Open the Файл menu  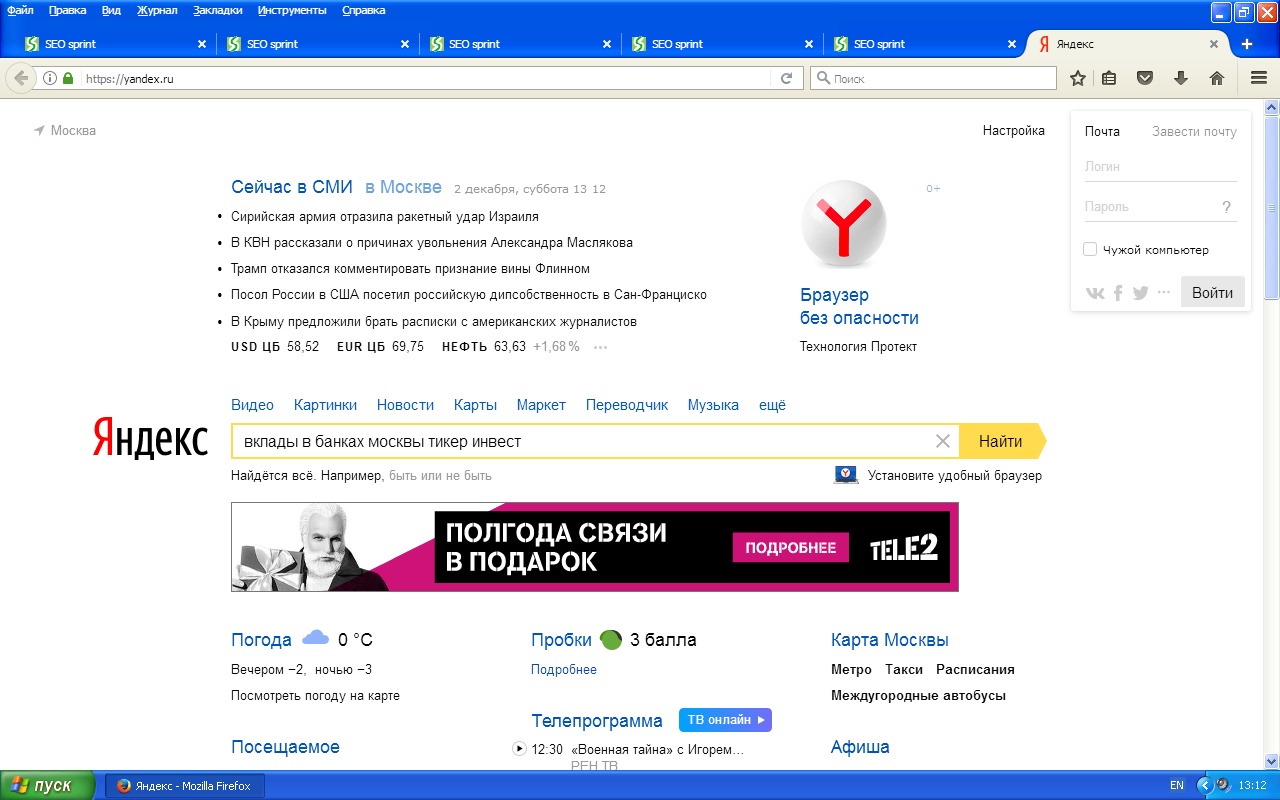click(x=20, y=10)
